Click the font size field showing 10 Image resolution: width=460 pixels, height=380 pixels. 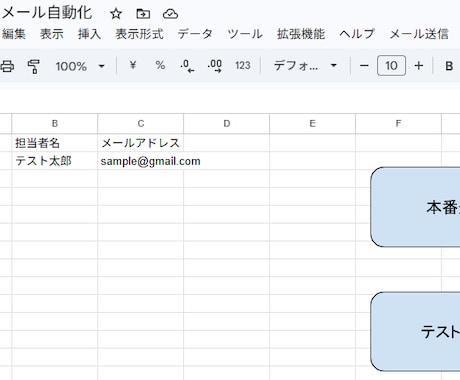tap(391, 65)
